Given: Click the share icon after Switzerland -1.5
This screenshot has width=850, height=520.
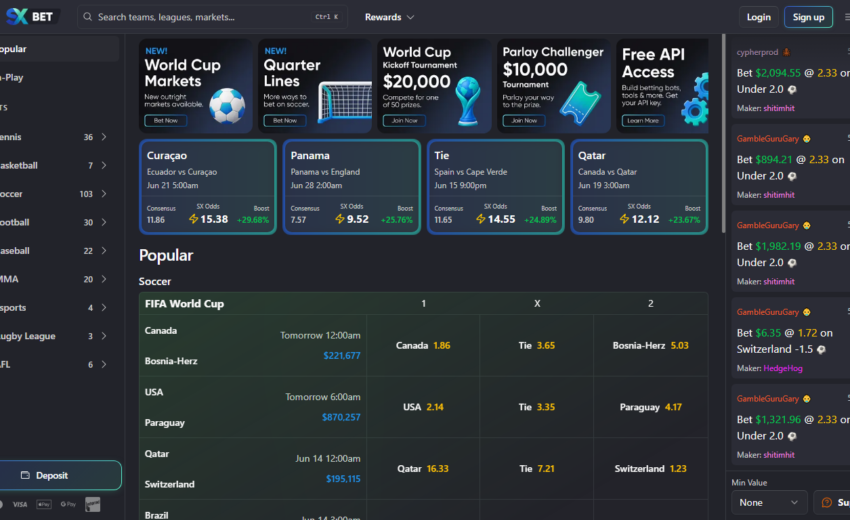Looking at the screenshot, I should point(821,350).
